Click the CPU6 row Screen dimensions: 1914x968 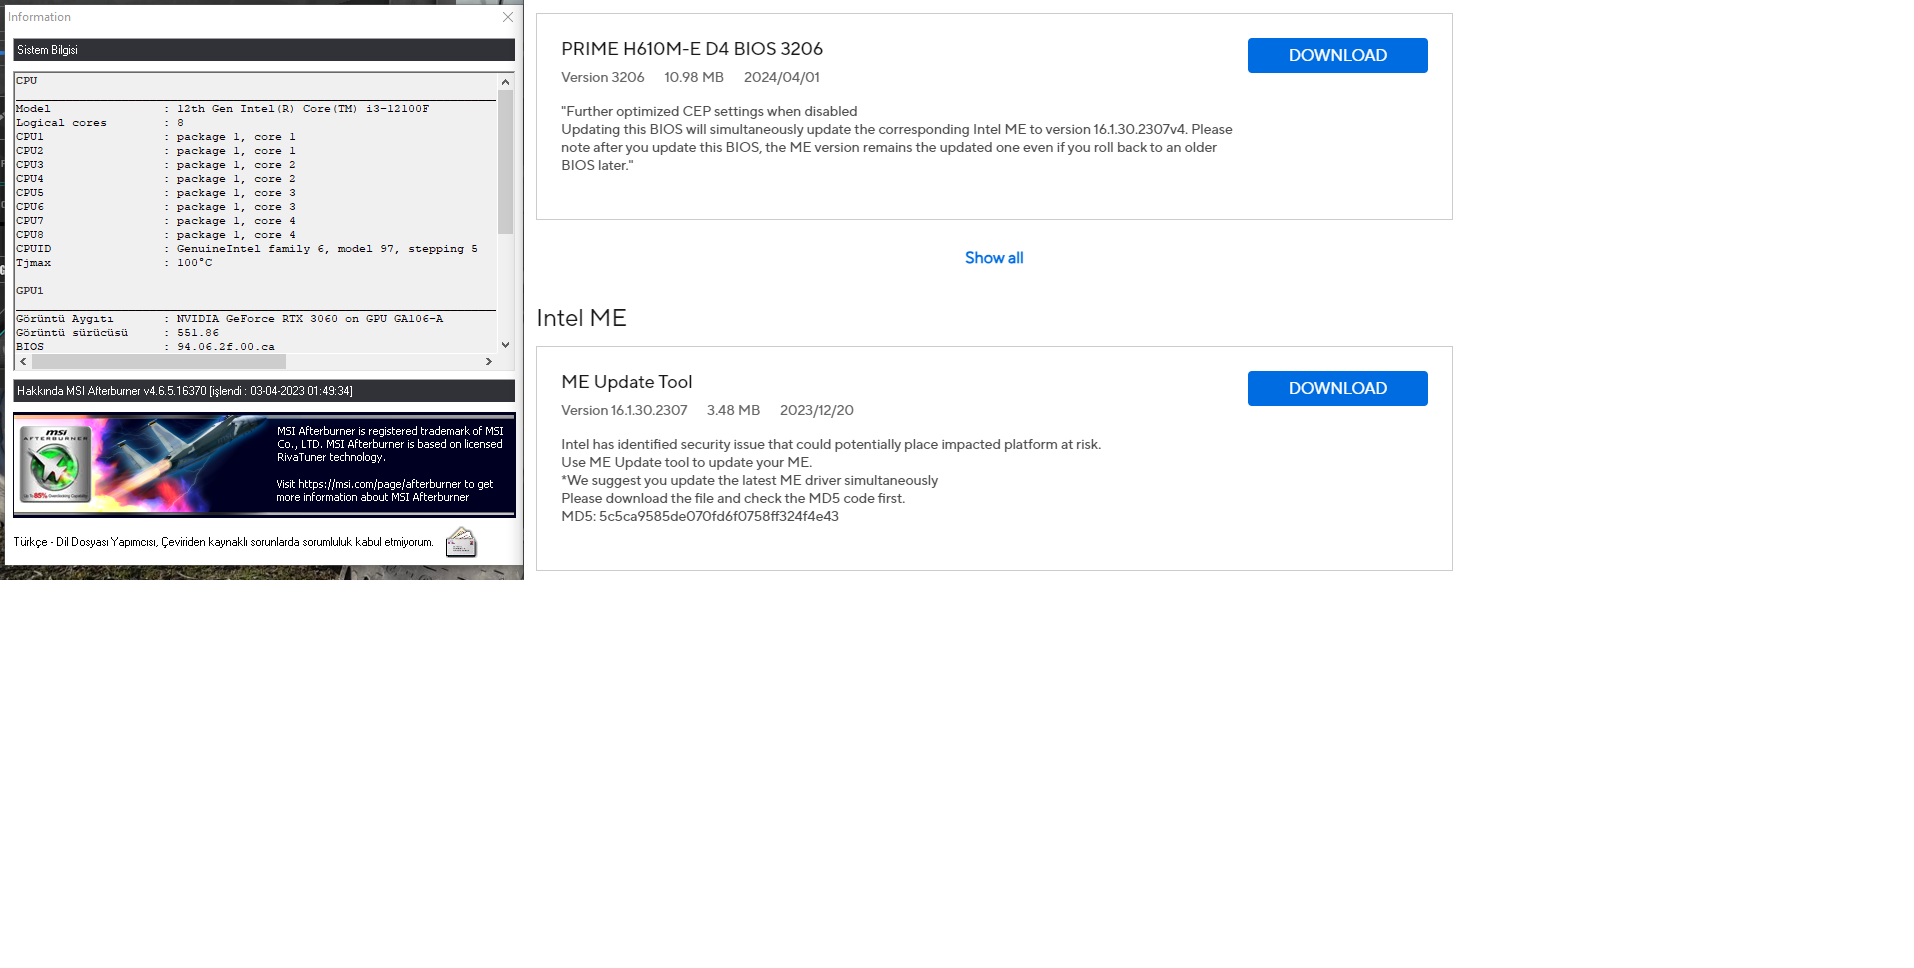pos(156,207)
